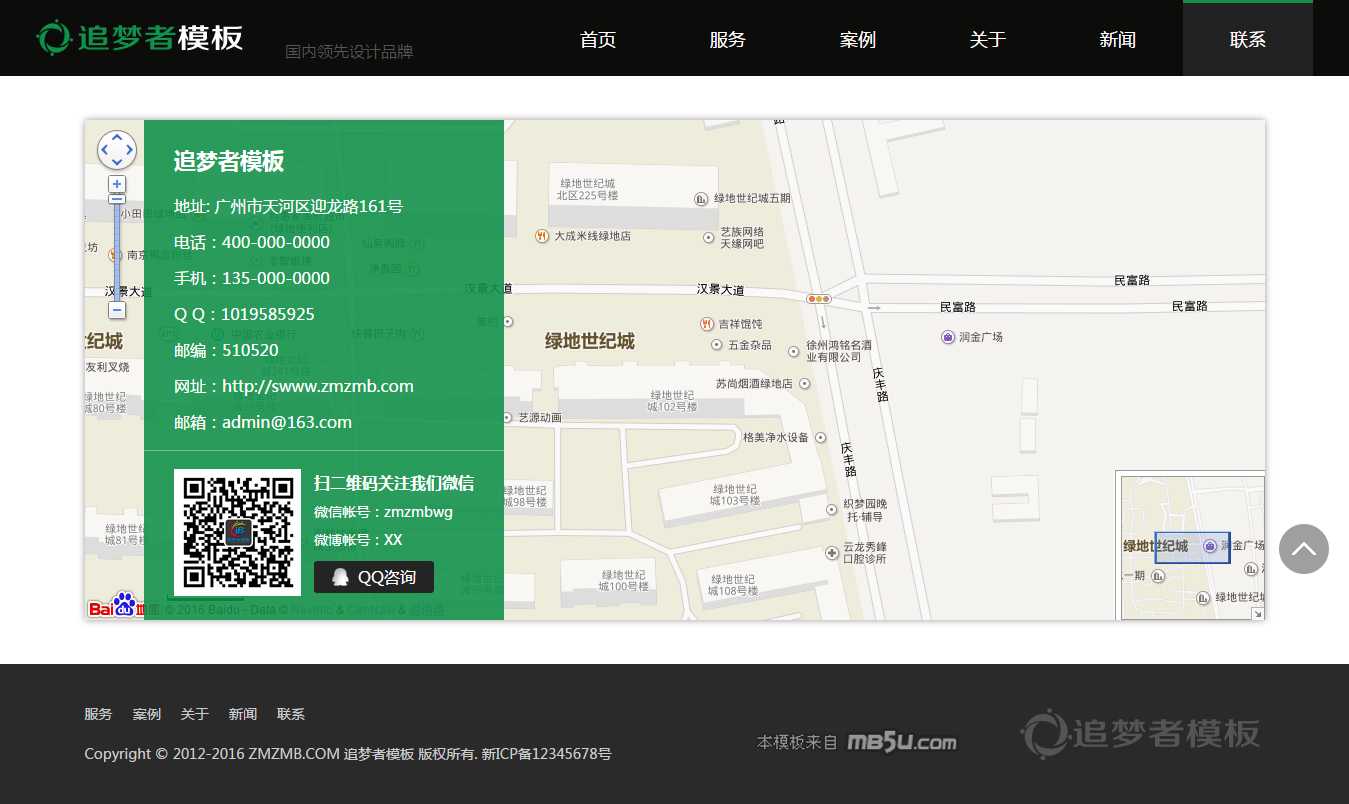Open the 首页 navigation menu item
This screenshot has width=1349, height=804.
pos(598,40)
